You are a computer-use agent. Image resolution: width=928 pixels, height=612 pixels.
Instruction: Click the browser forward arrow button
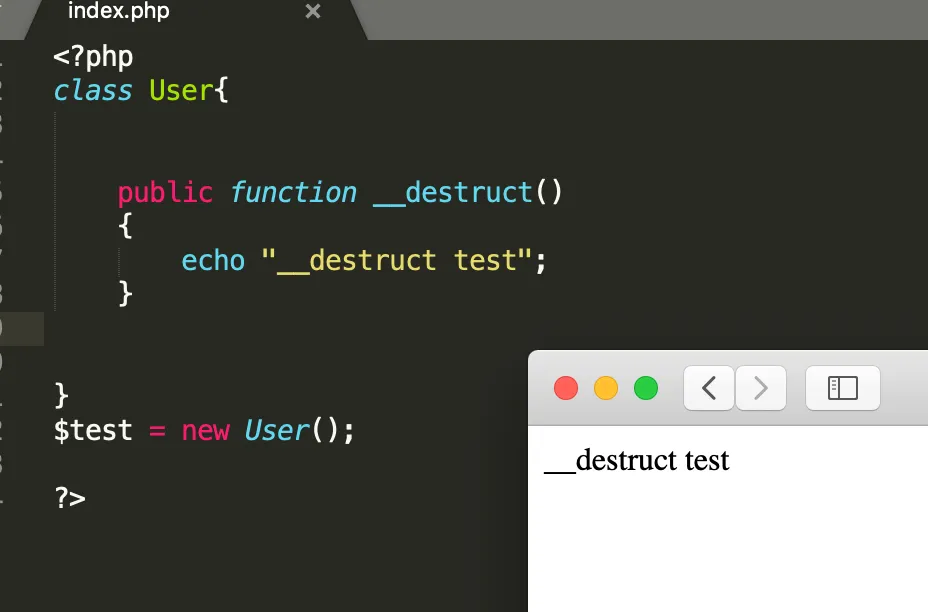tap(761, 388)
